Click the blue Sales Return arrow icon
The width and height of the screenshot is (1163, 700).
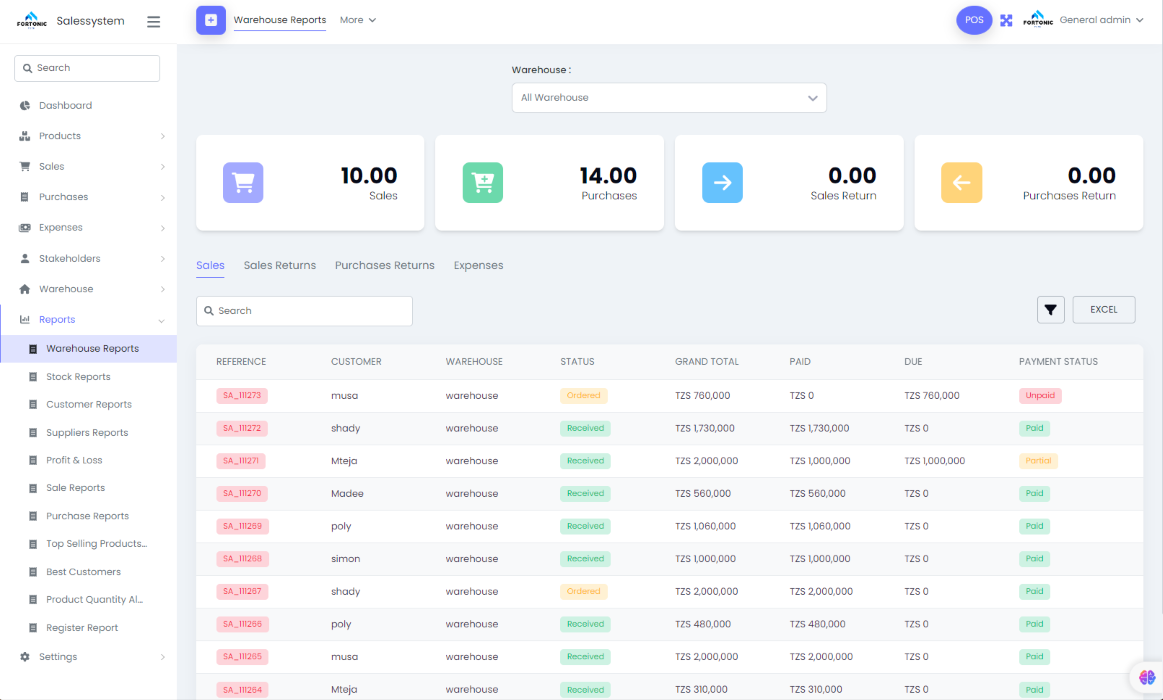click(722, 183)
